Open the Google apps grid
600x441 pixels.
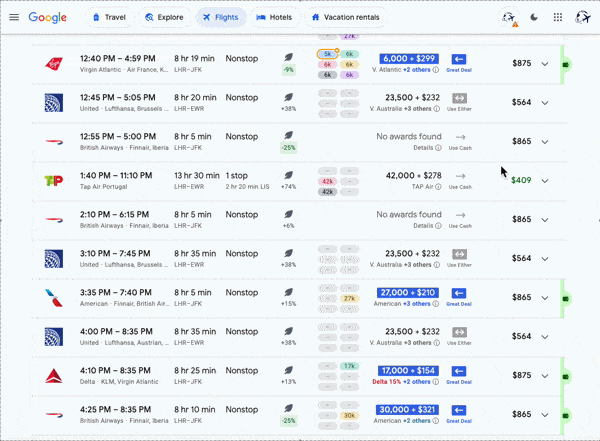[558, 17]
